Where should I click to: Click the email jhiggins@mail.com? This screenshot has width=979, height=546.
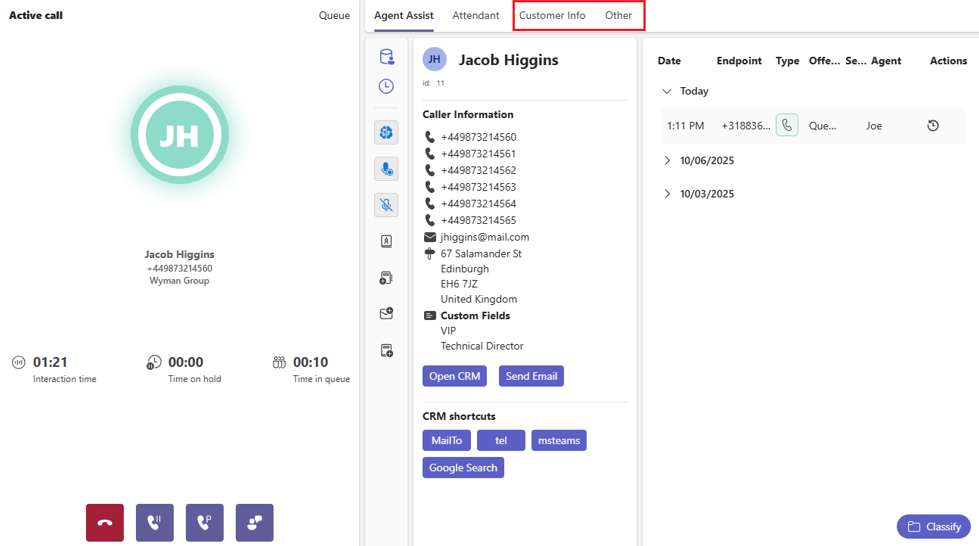coord(485,237)
